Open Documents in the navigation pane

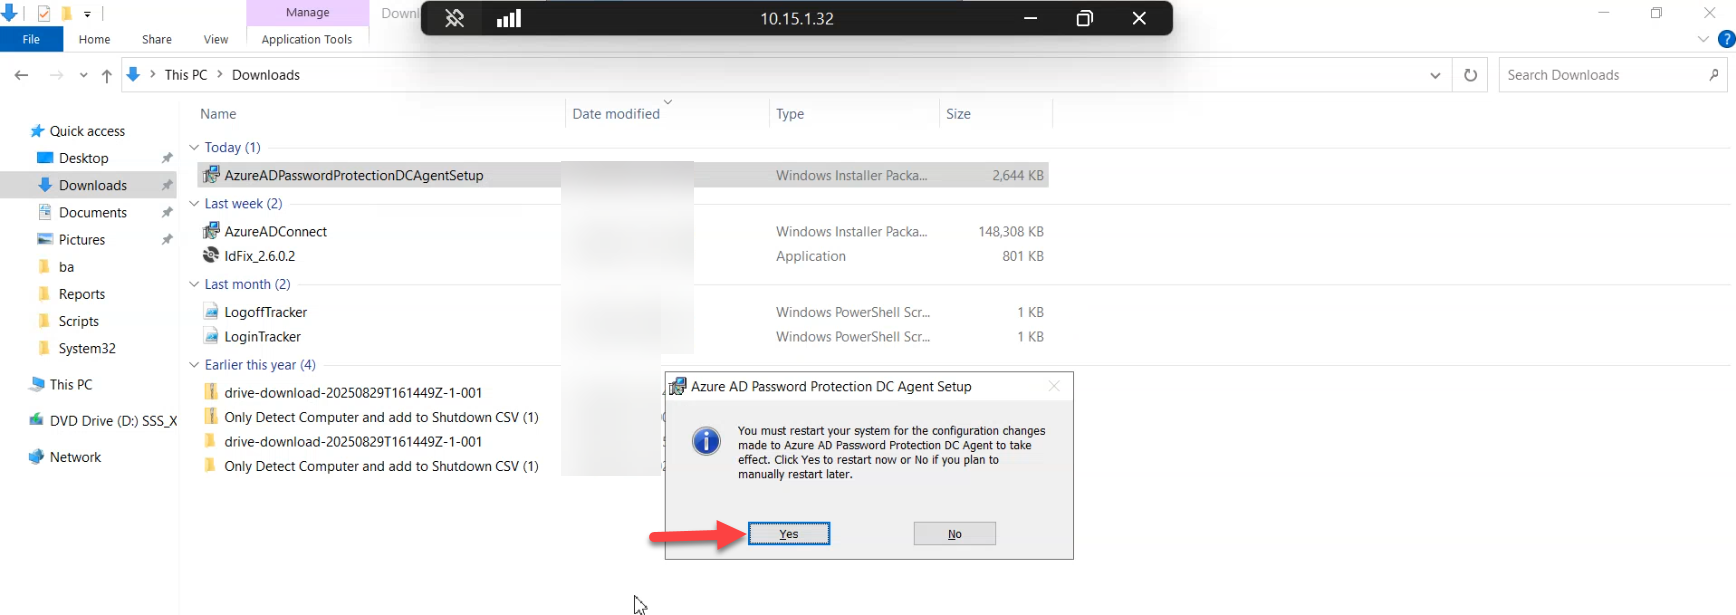92,212
